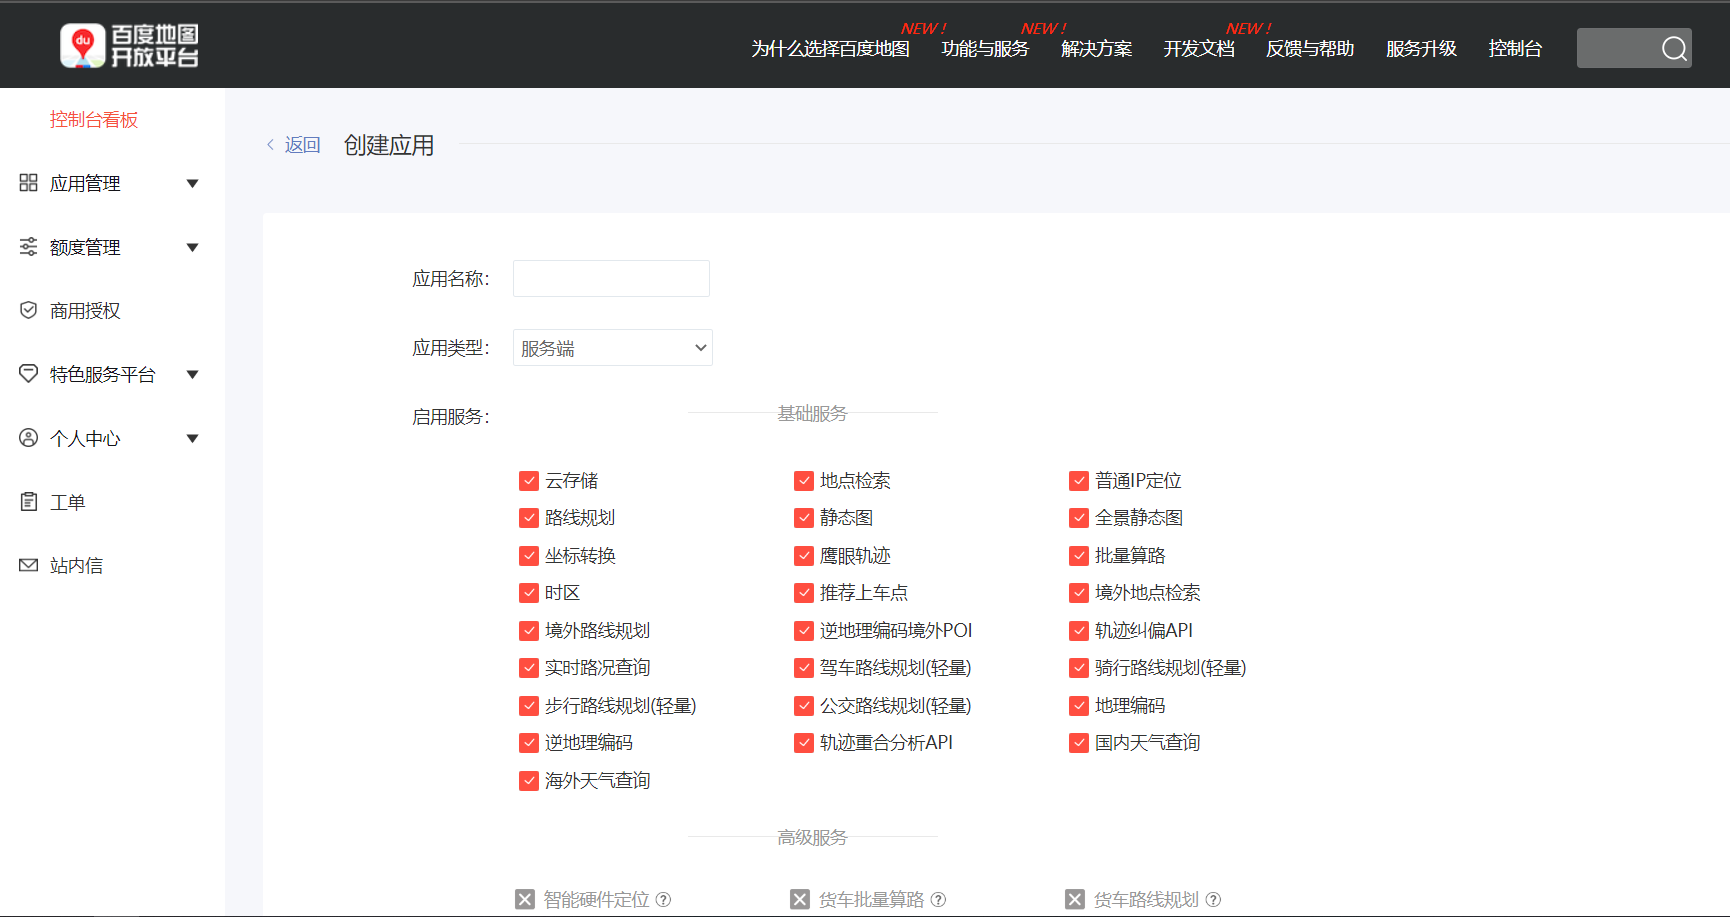1730x917 pixels.
Task: Click the 个人中心 user icon
Action: tap(28, 438)
